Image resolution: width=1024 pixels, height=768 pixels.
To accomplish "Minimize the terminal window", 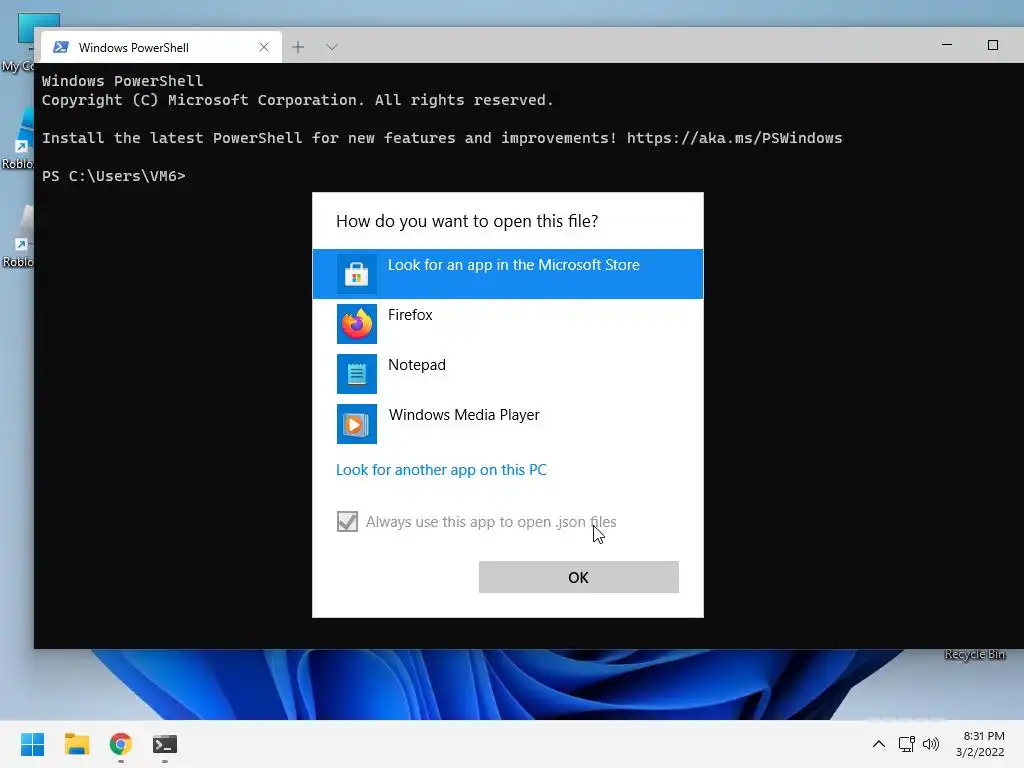I will point(947,45).
